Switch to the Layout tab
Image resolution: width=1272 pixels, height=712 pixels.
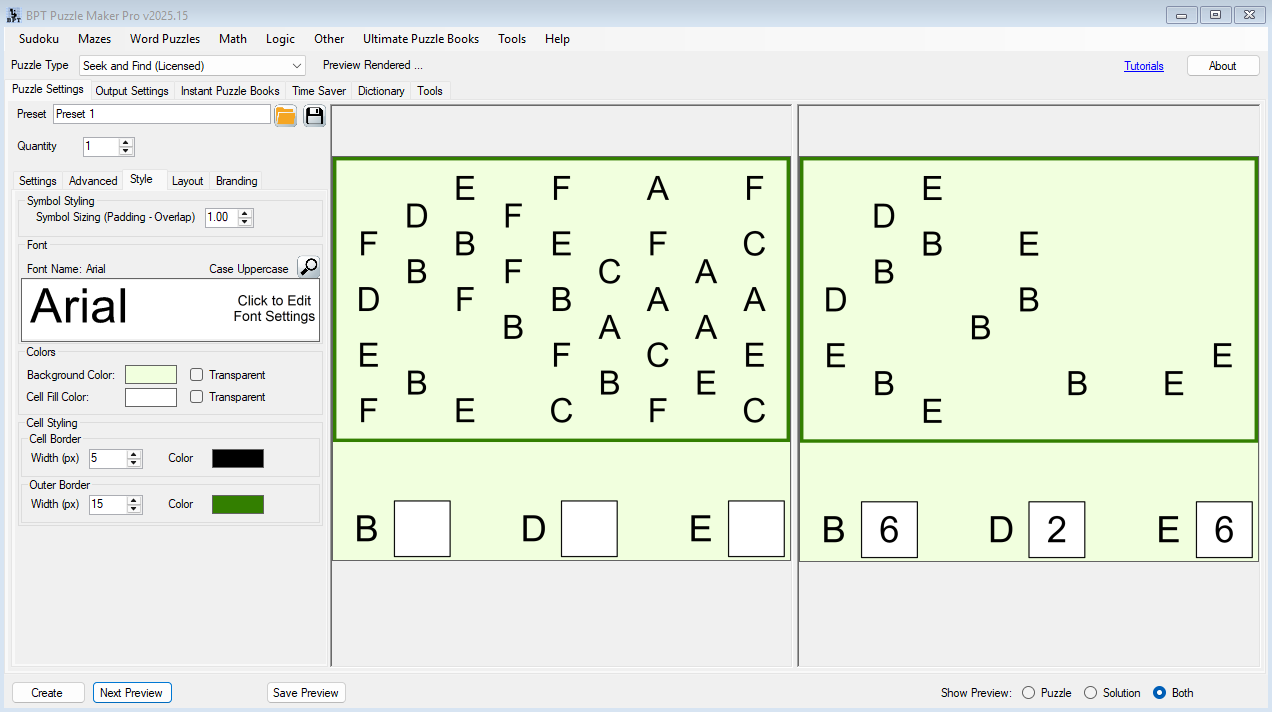click(x=187, y=181)
